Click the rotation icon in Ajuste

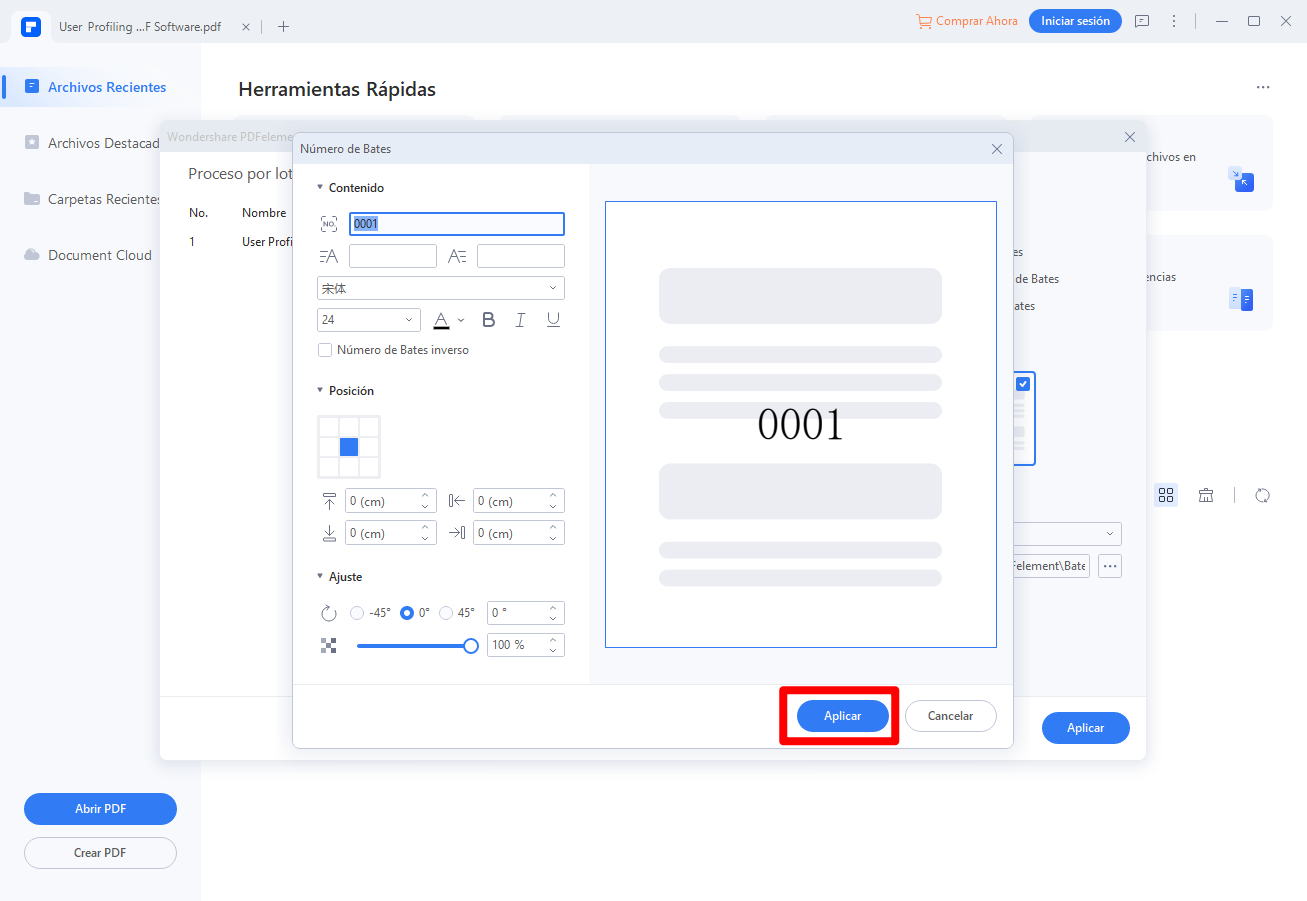[x=329, y=613]
